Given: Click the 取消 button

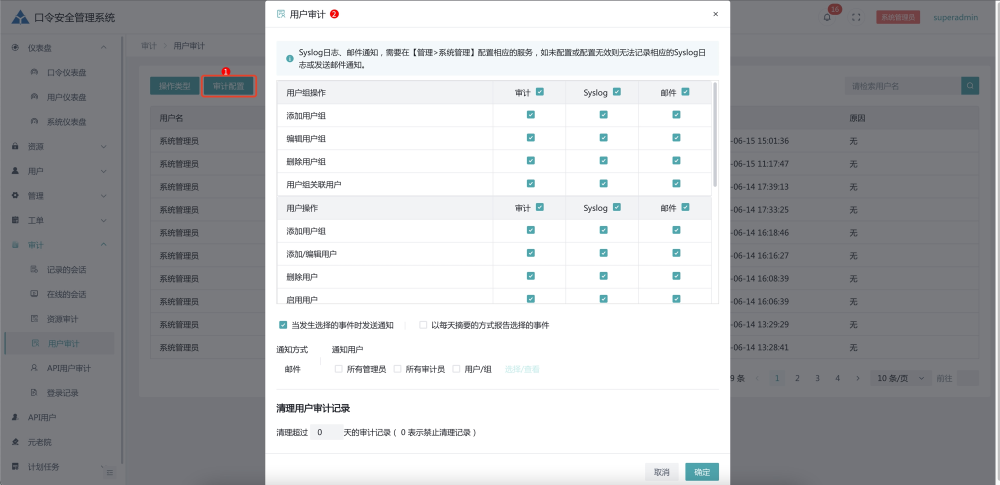Looking at the screenshot, I should [661, 472].
